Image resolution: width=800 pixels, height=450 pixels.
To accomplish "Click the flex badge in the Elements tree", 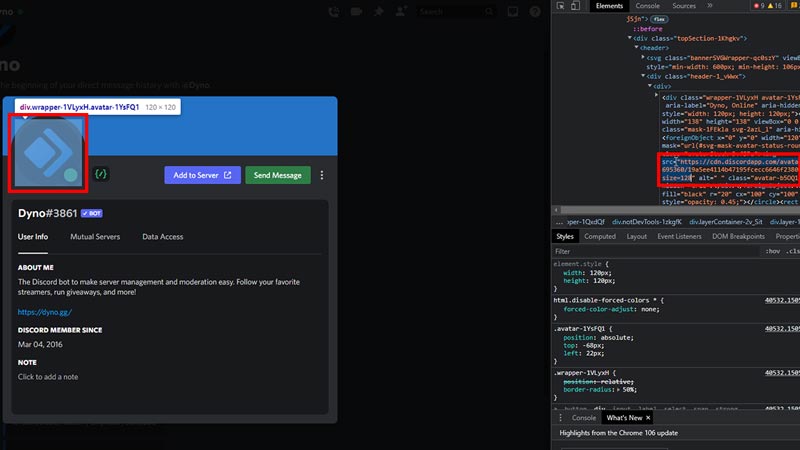I will (x=659, y=19).
